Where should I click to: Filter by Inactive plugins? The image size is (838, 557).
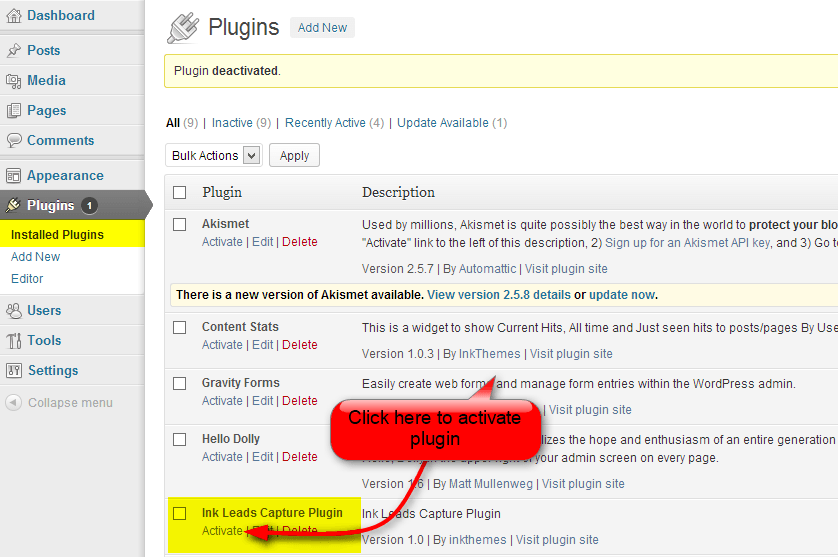coord(232,123)
